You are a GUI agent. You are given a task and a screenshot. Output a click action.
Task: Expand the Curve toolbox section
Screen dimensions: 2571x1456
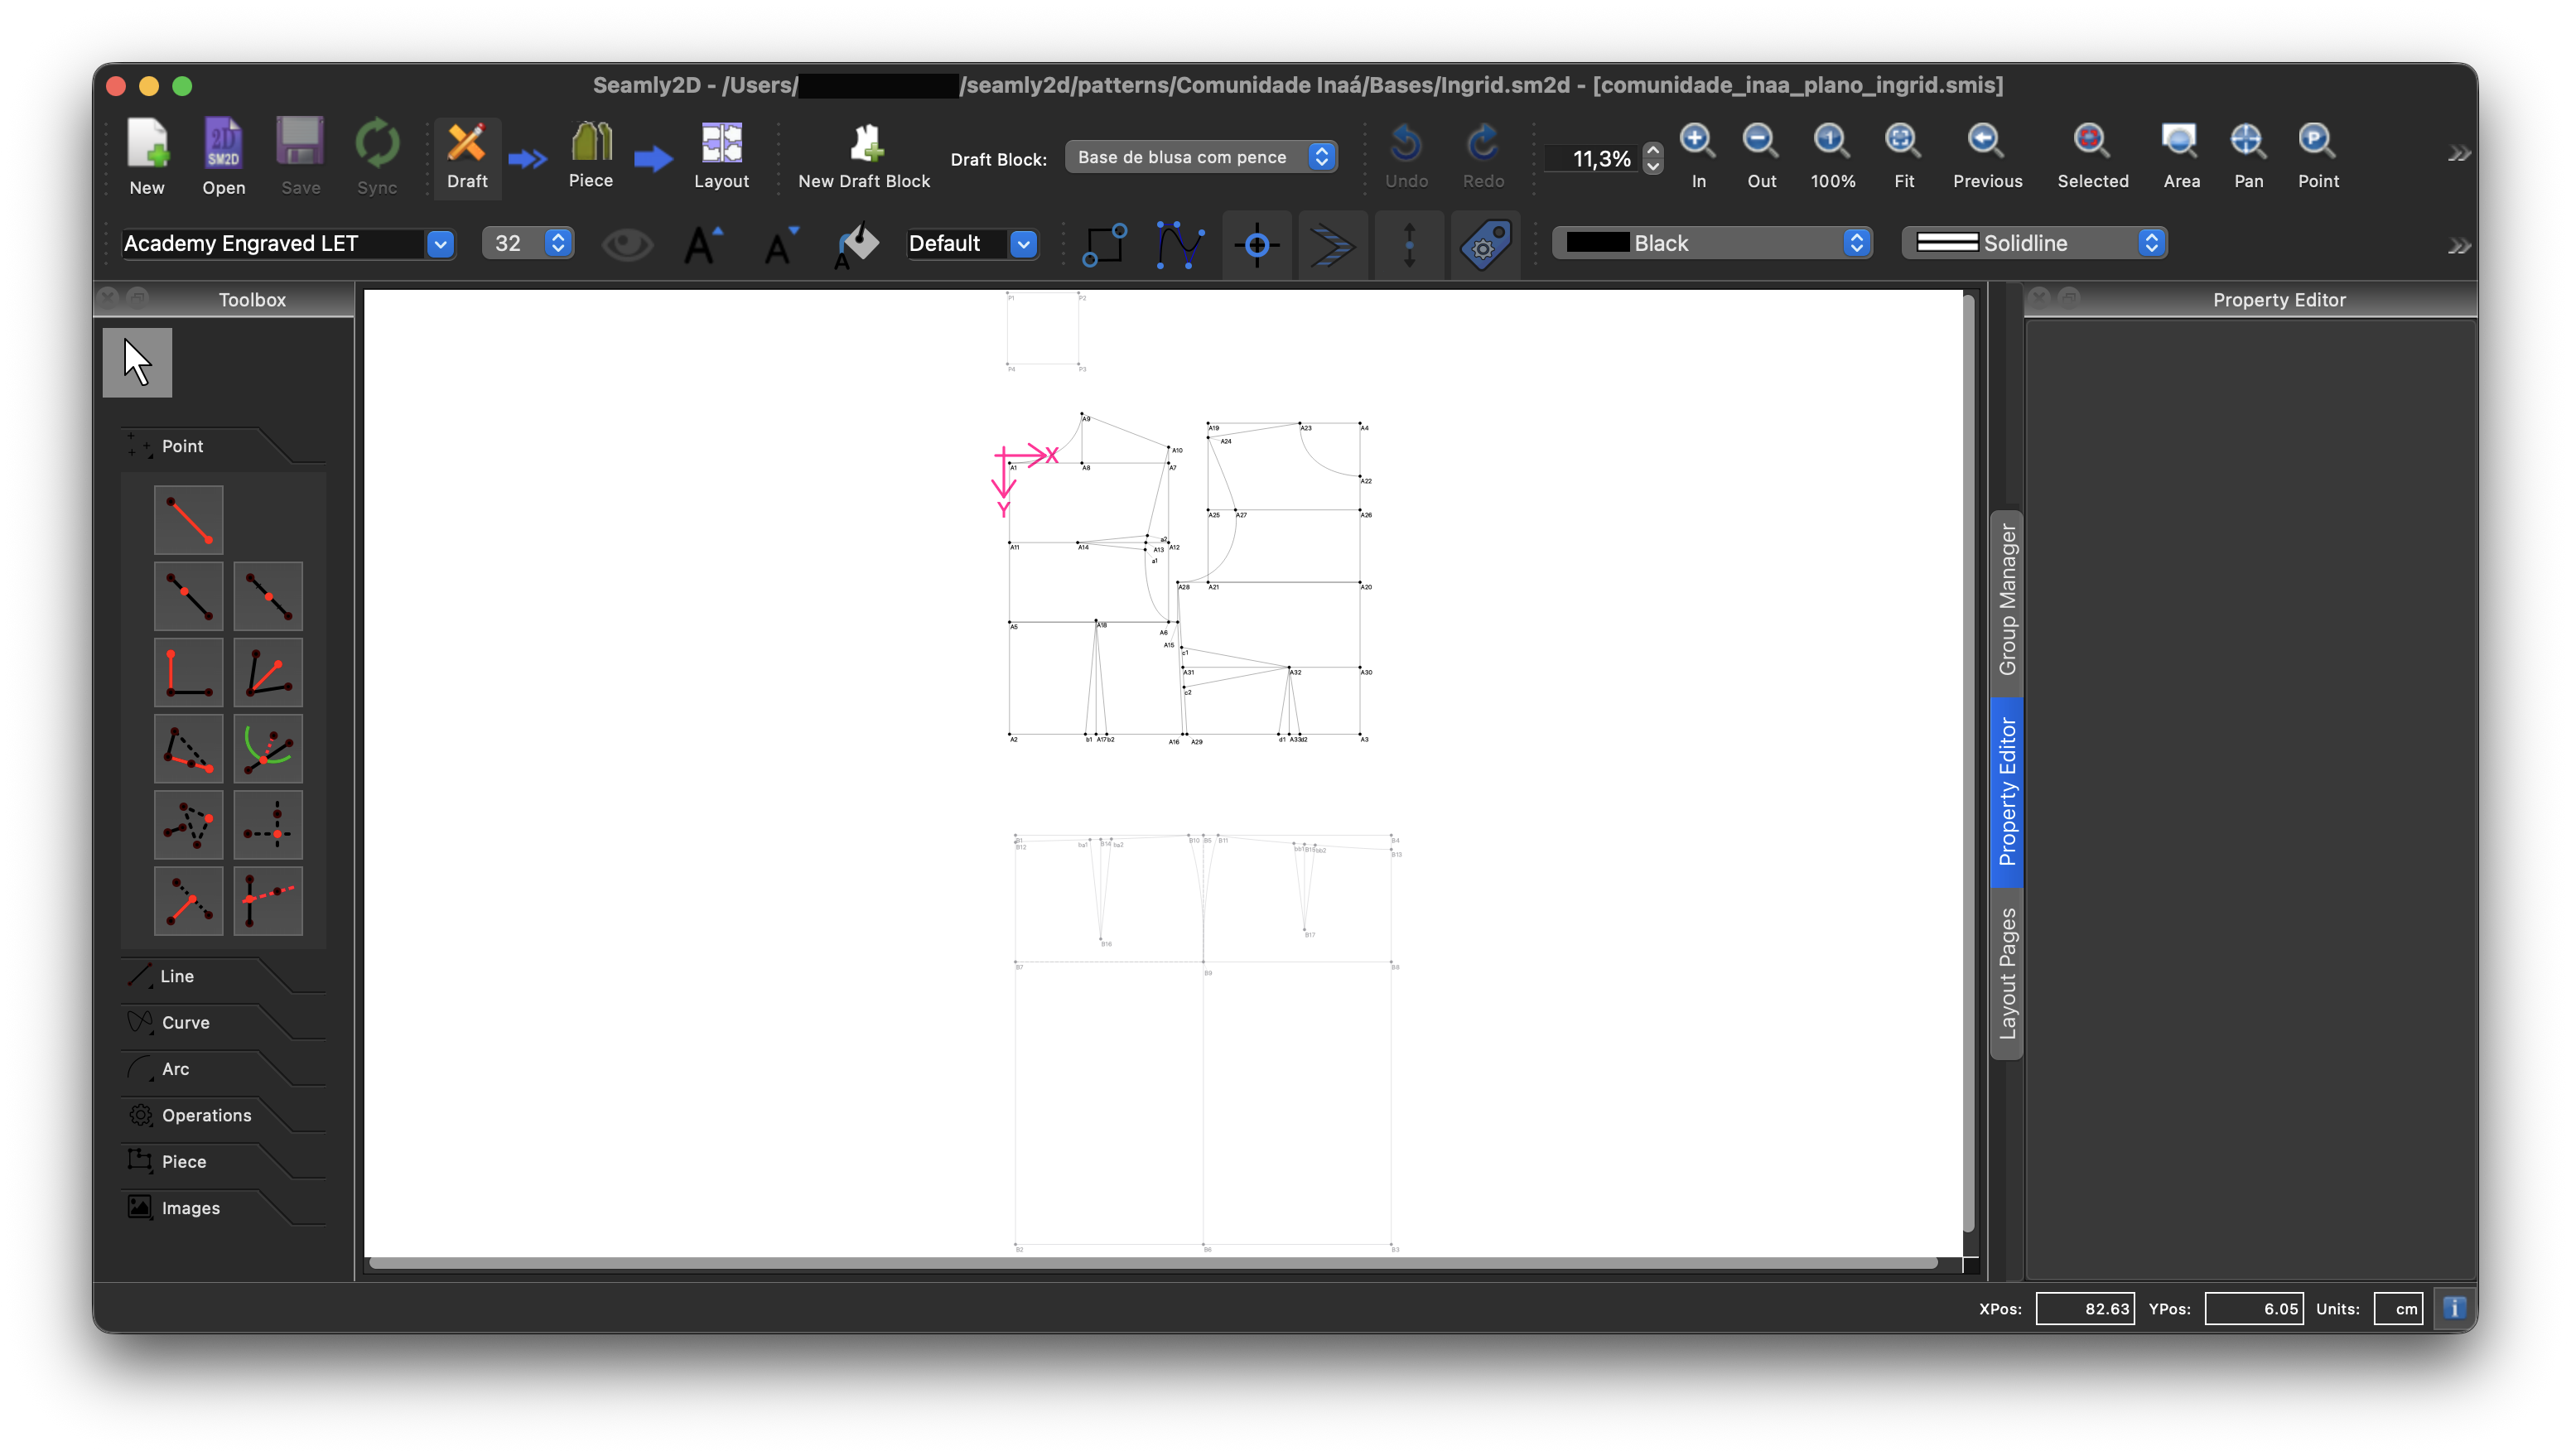(x=223, y=1022)
